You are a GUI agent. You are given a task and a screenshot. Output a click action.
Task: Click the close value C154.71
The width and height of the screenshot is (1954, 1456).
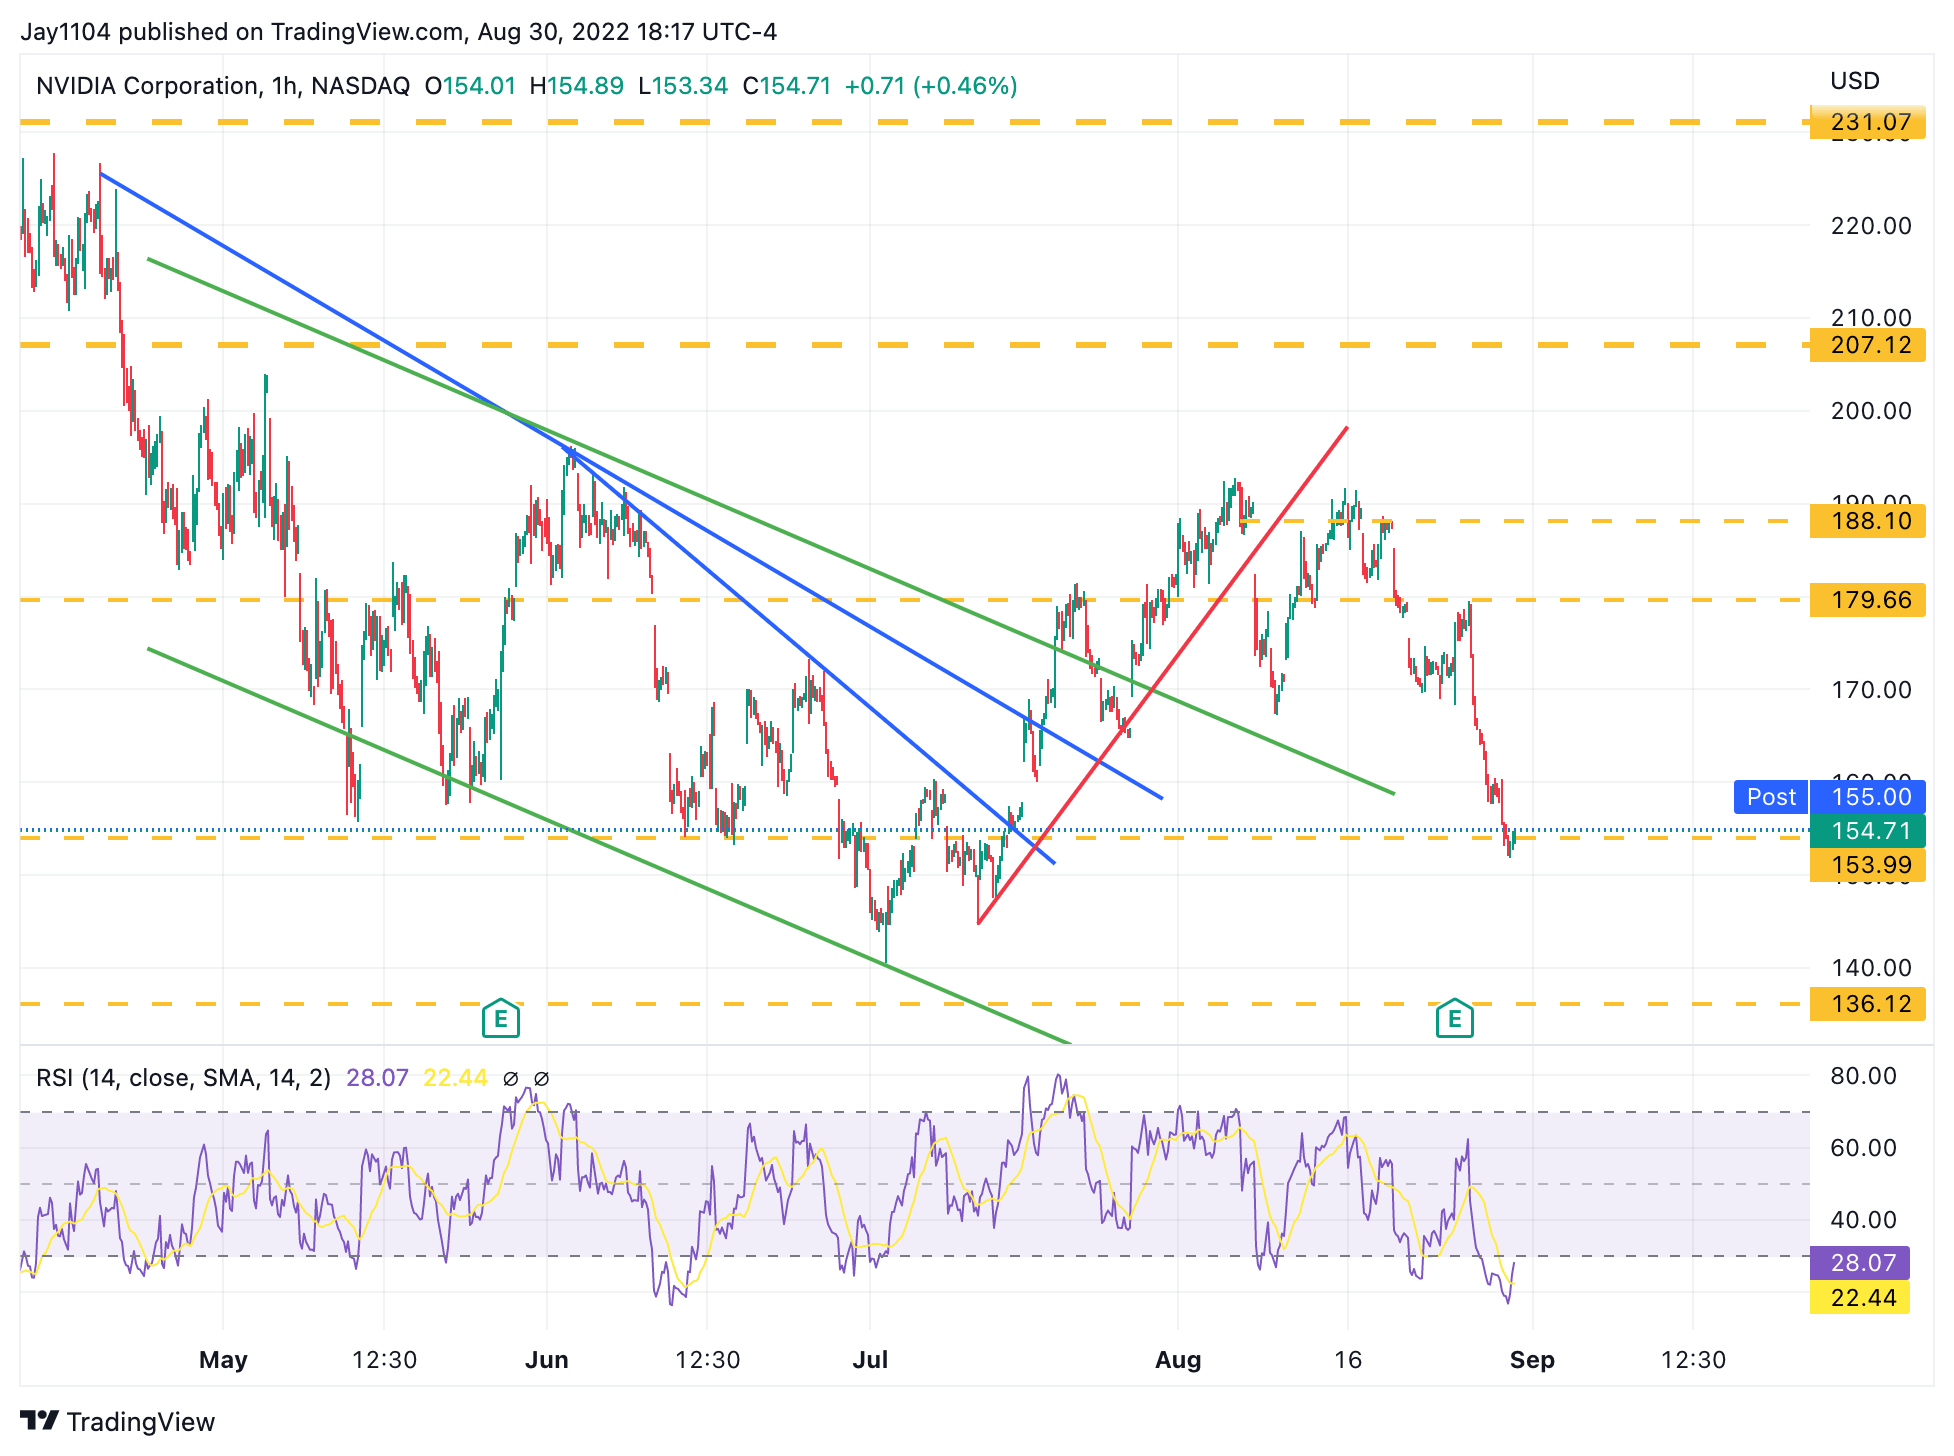pyautogui.click(x=787, y=86)
